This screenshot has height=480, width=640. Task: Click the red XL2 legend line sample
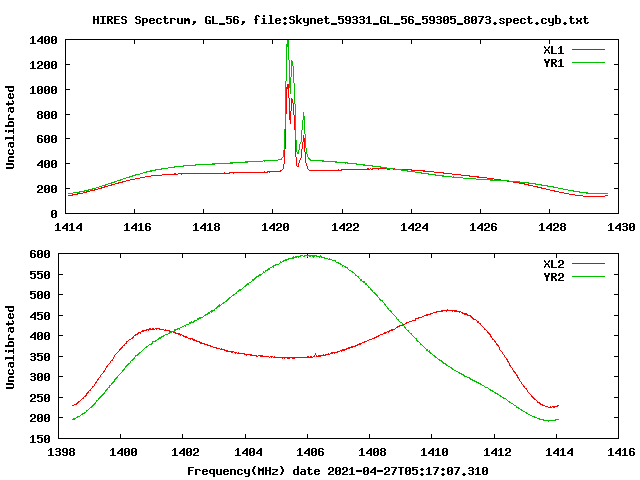[588, 264]
